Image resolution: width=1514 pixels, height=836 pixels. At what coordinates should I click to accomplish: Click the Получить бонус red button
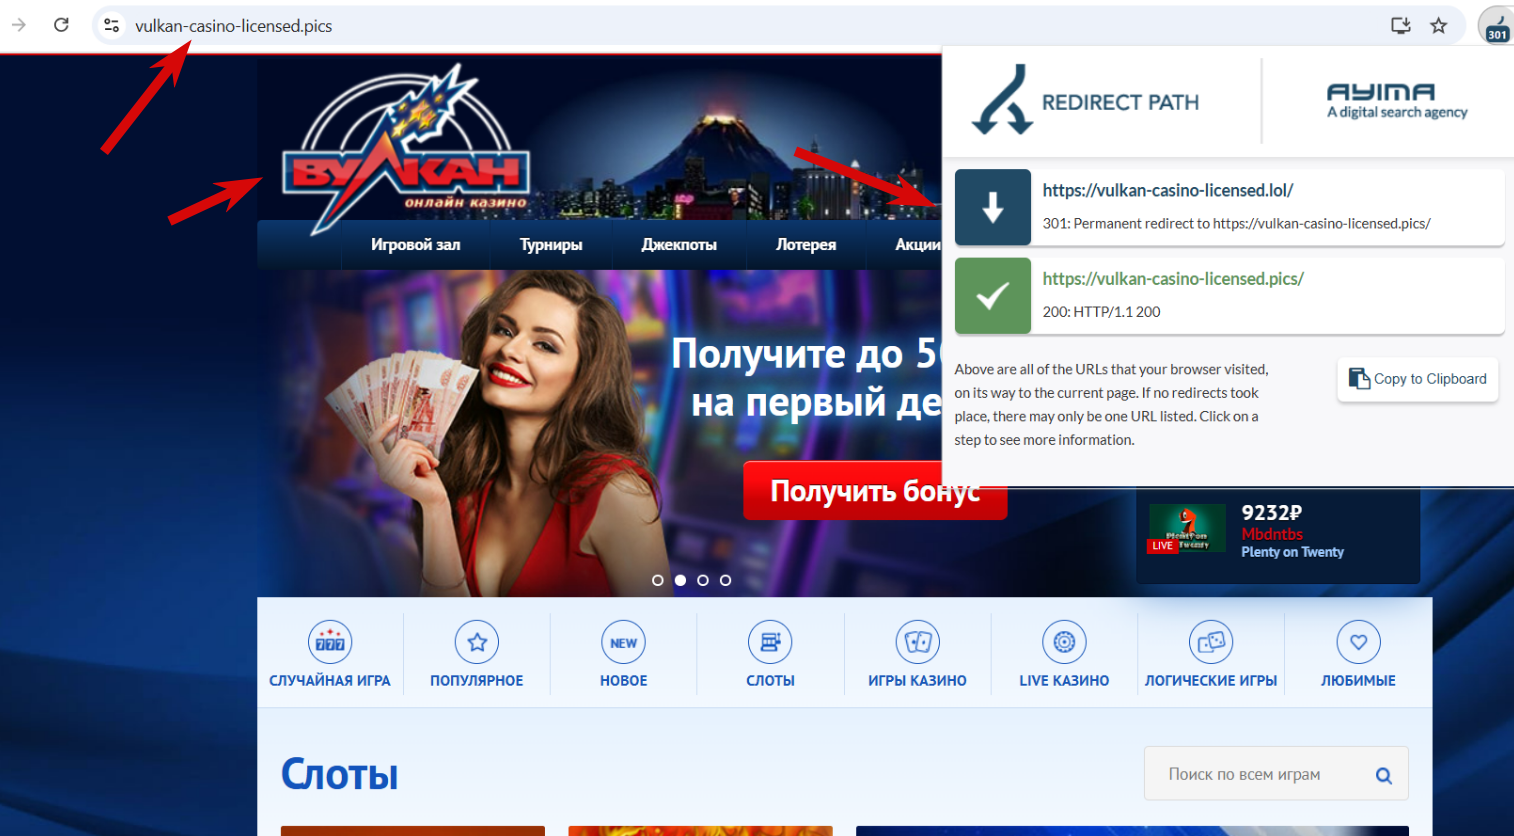pyautogui.click(x=874, y=491)
